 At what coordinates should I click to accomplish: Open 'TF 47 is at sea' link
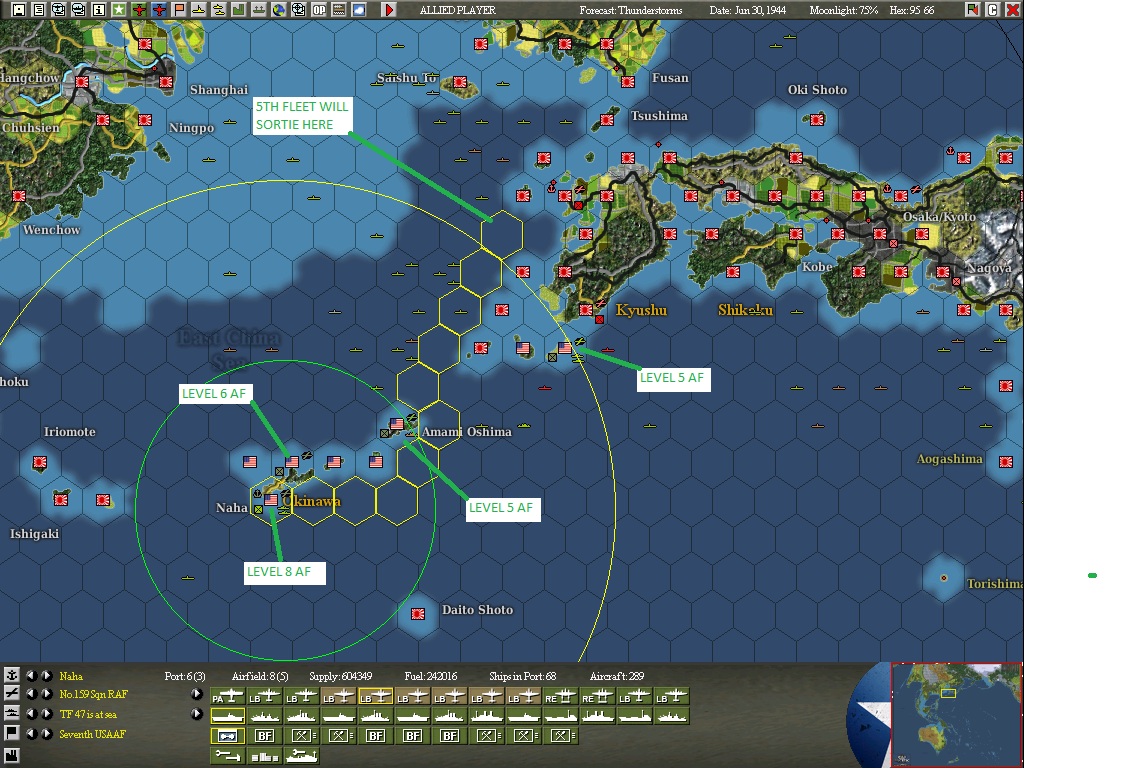[x=88, y=714]
